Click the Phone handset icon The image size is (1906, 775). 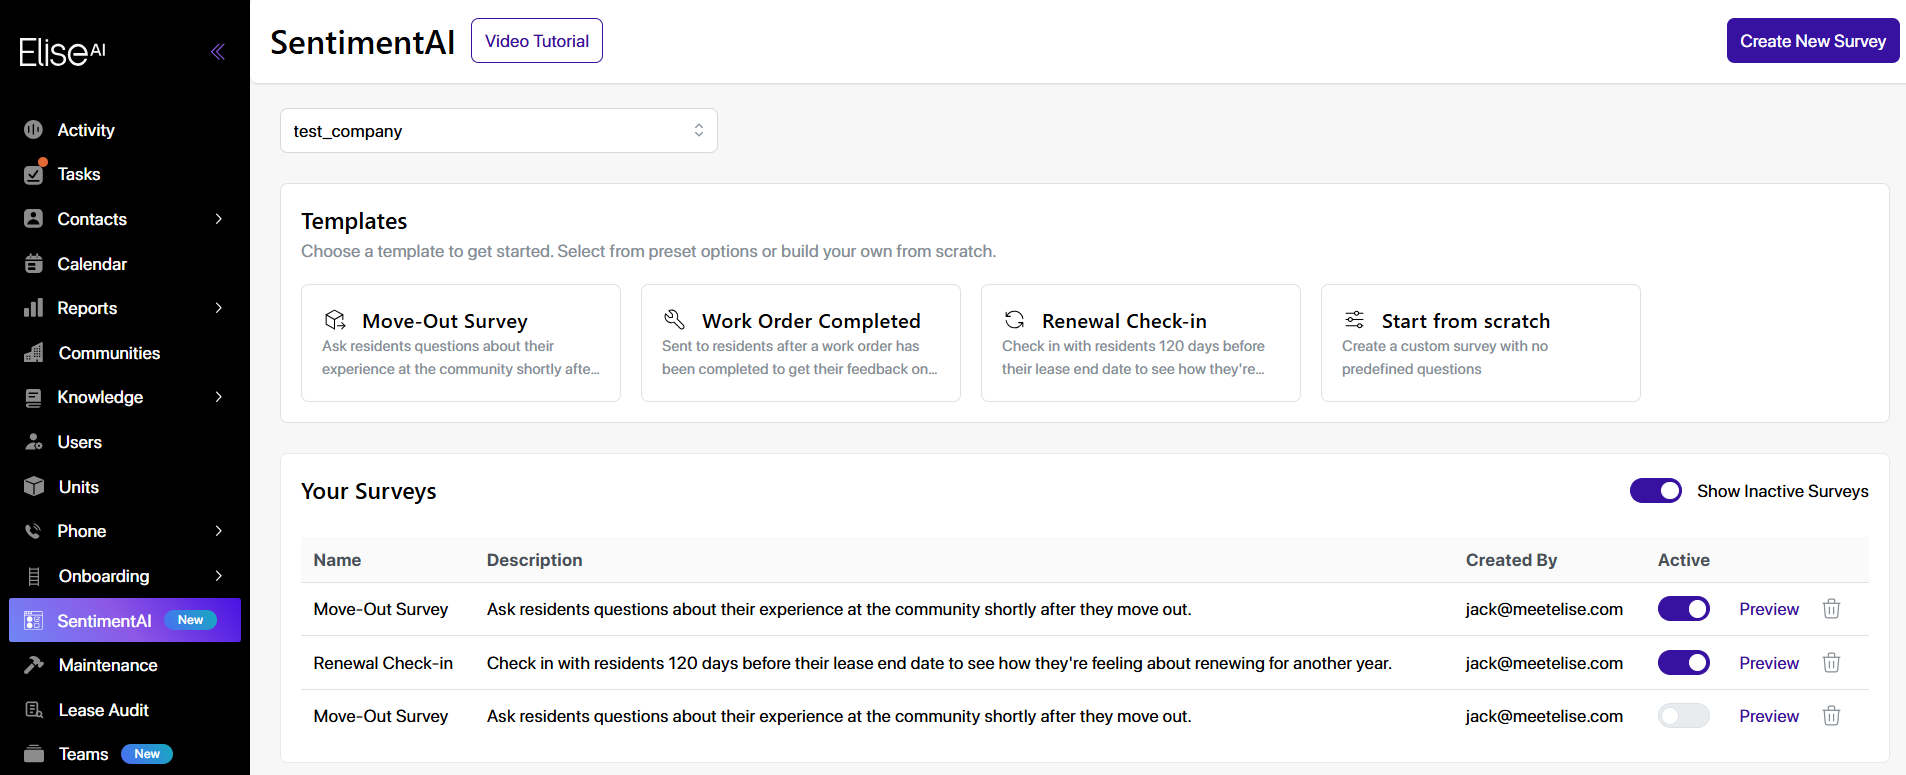point(34,531)
